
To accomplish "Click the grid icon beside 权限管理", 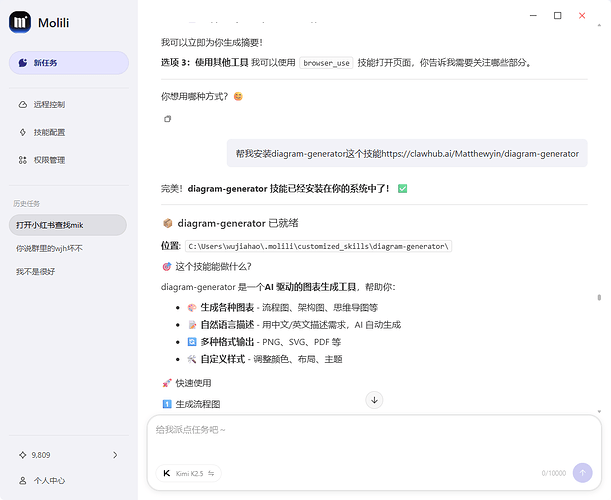I will 23,160.
